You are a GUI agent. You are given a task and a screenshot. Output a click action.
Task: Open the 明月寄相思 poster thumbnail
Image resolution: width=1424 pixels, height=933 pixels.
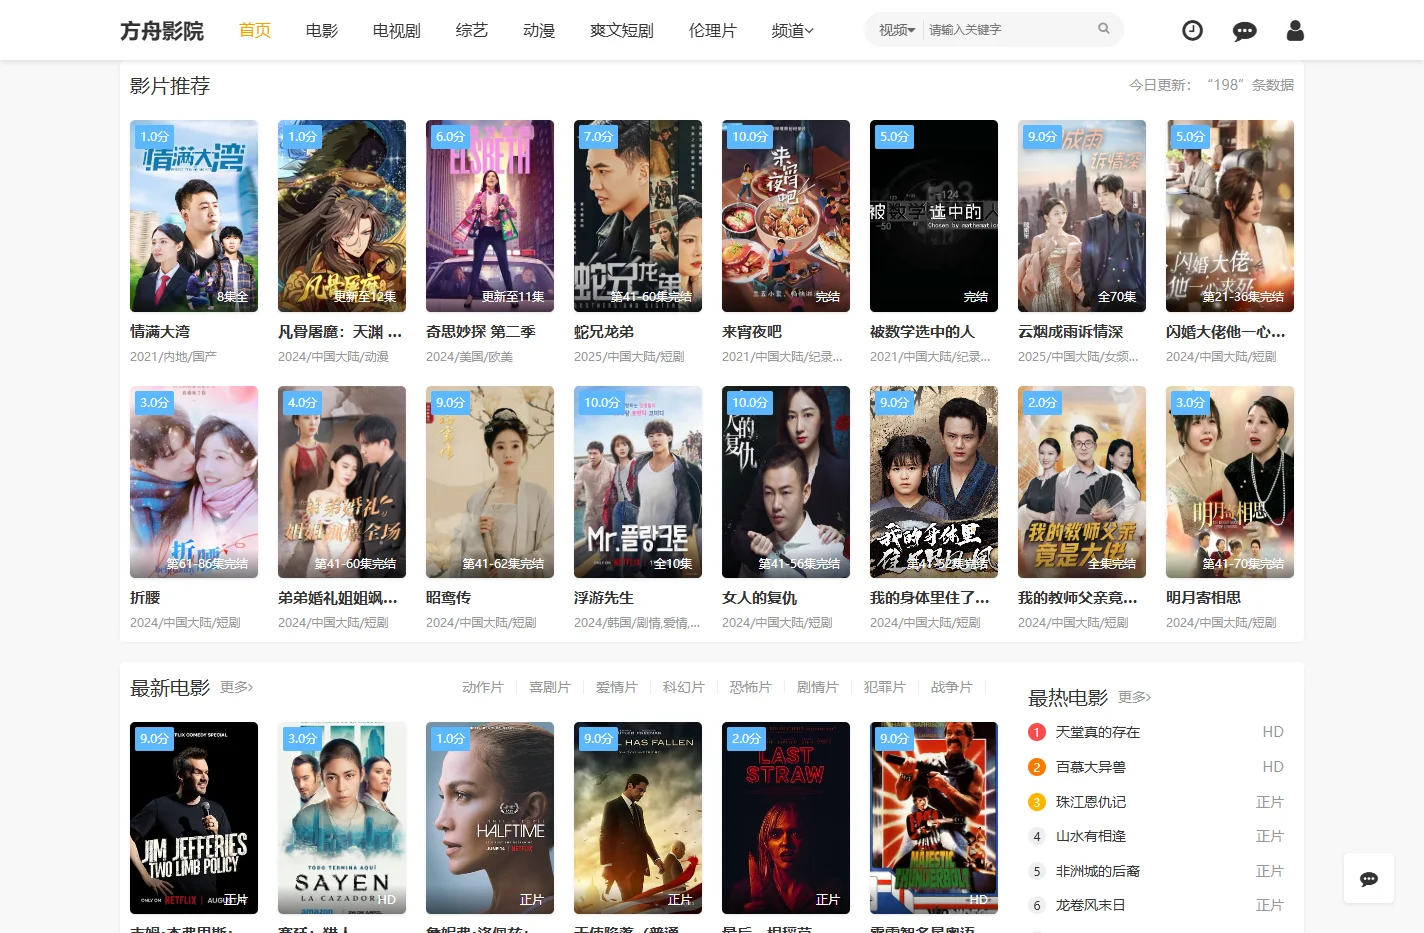pos(1230,482)
